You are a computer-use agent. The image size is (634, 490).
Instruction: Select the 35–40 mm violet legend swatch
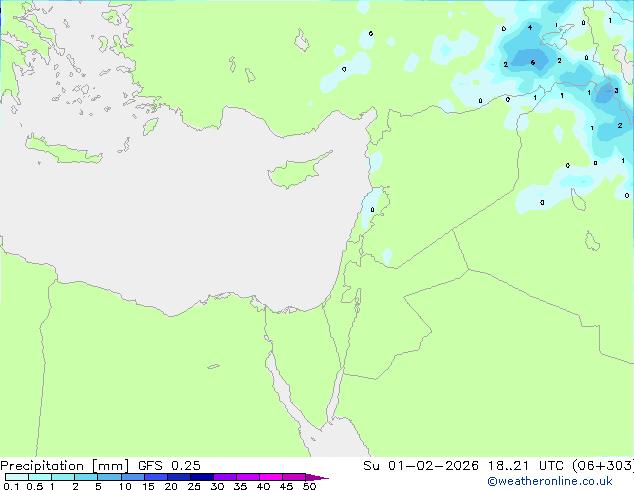pos(248,477)
